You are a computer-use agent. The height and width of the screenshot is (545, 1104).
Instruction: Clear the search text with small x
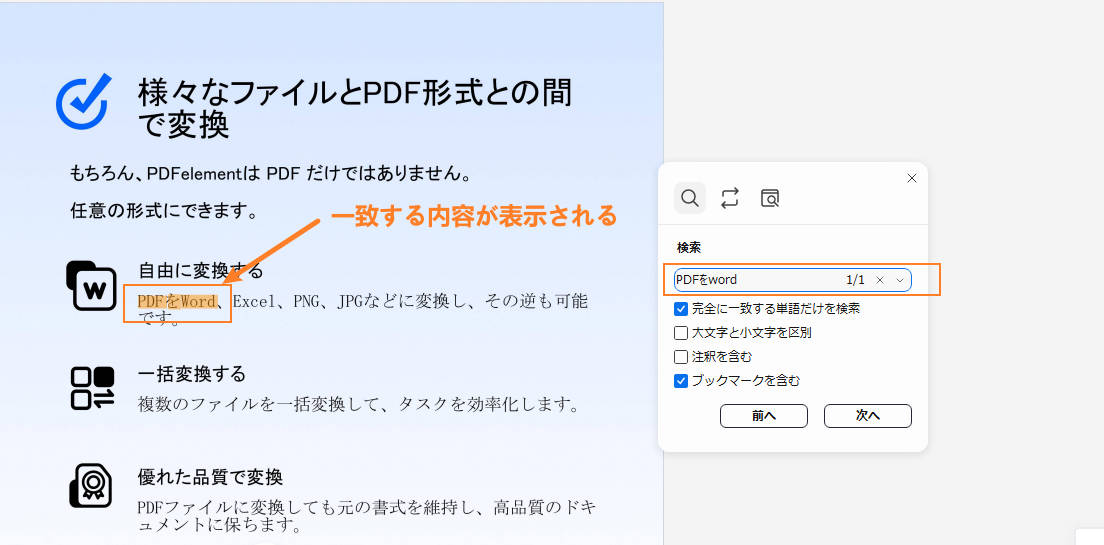(x=880, y=280)
